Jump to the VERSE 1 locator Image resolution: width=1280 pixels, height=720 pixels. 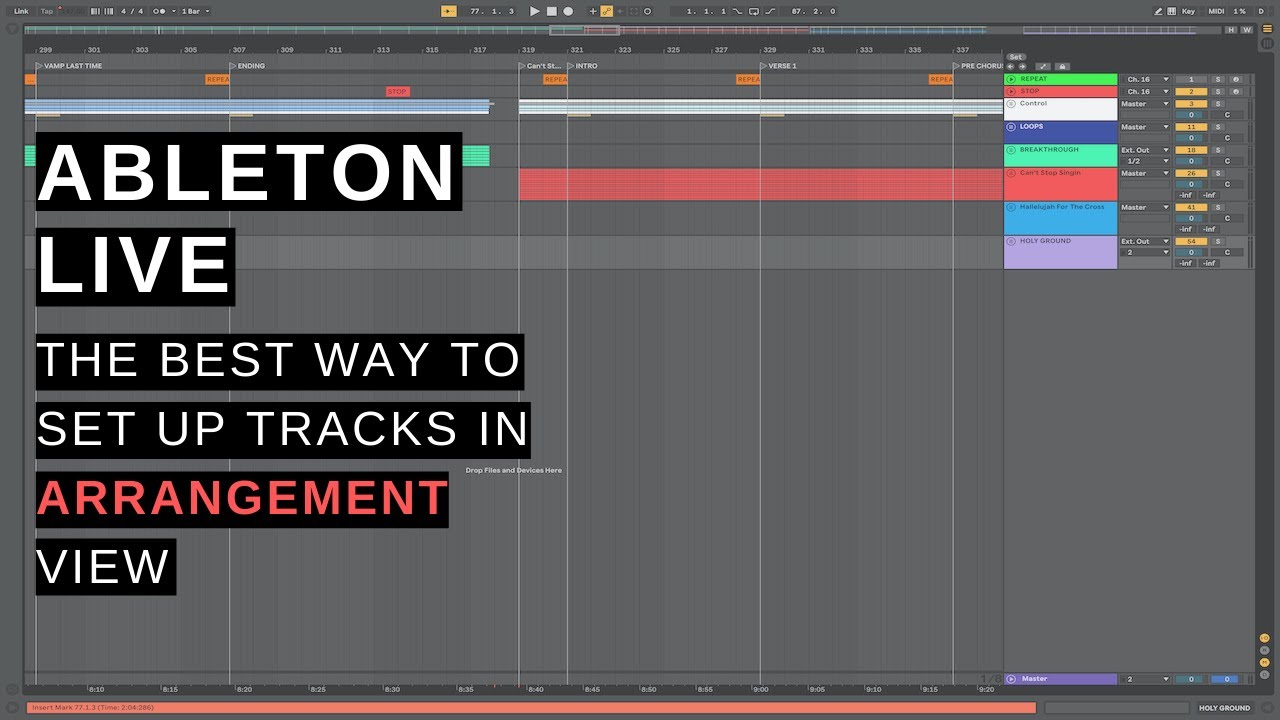779,66
